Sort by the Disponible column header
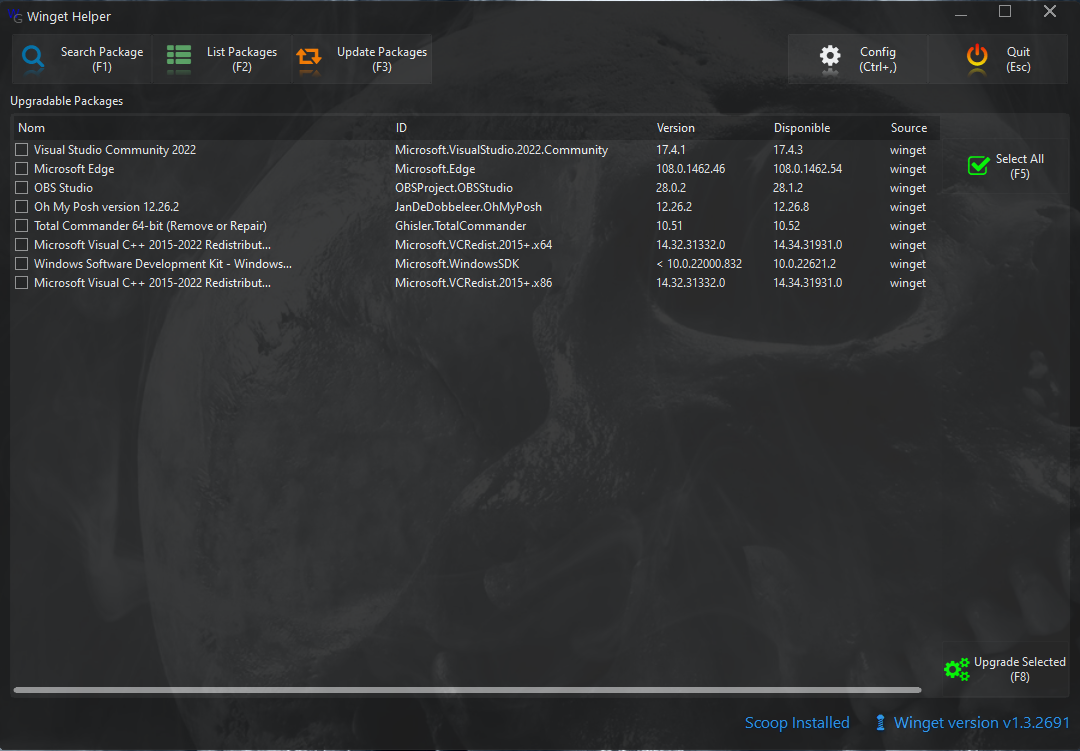 click(x=802, y=128)
